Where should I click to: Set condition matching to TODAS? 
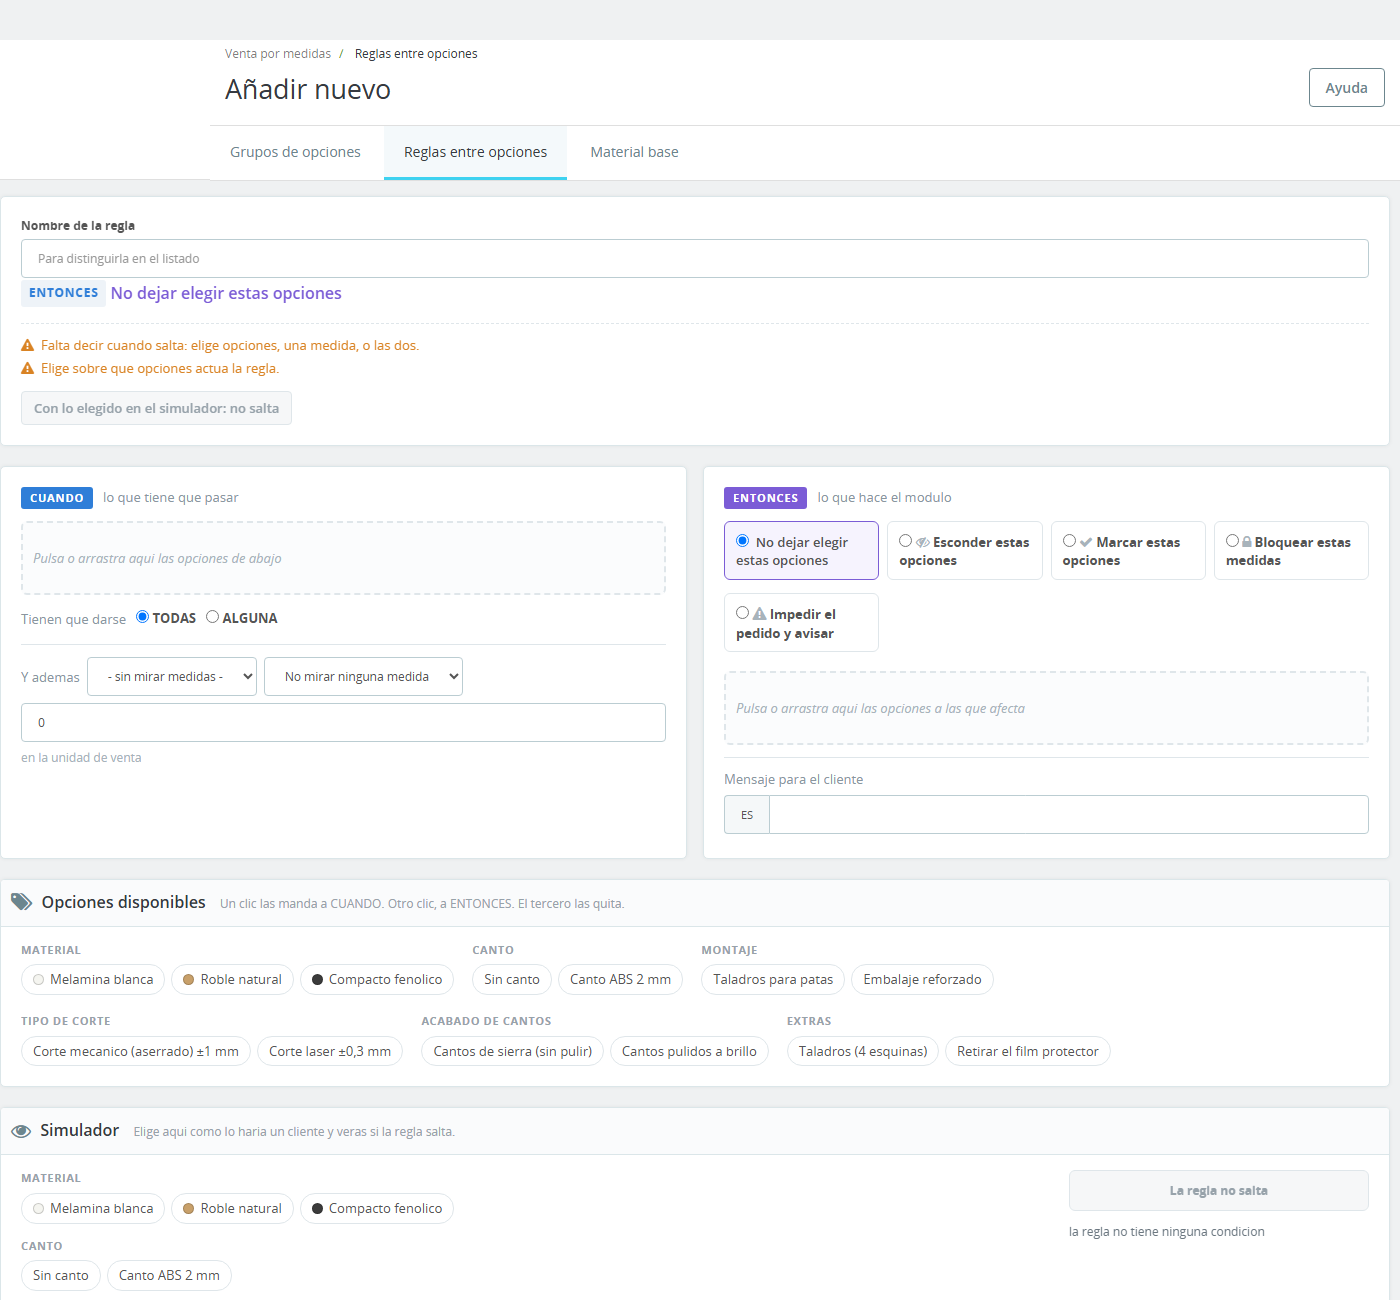click(143, 617)
